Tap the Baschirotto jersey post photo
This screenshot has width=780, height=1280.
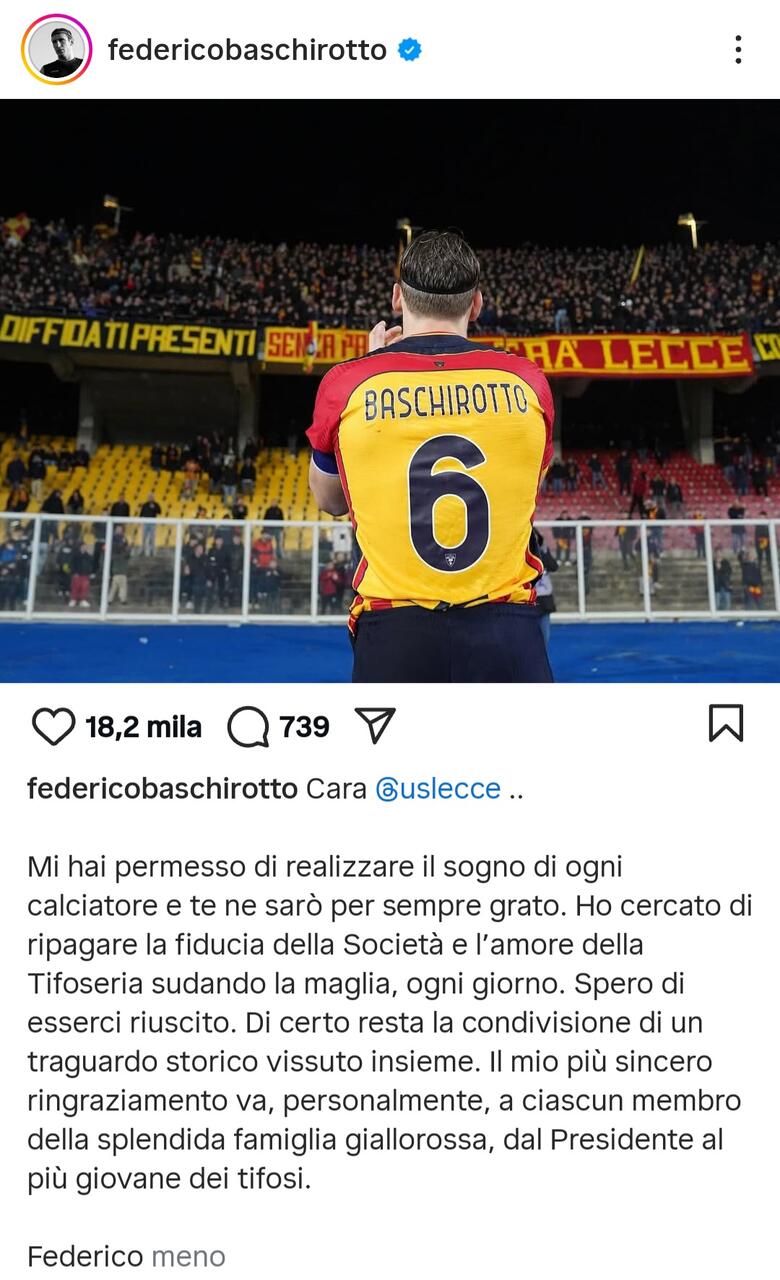coord(390,391)
